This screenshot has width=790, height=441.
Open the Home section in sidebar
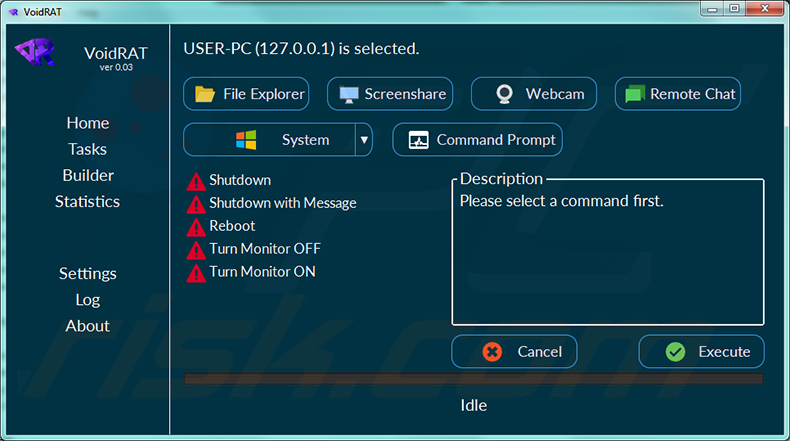(x=88, y=123)
